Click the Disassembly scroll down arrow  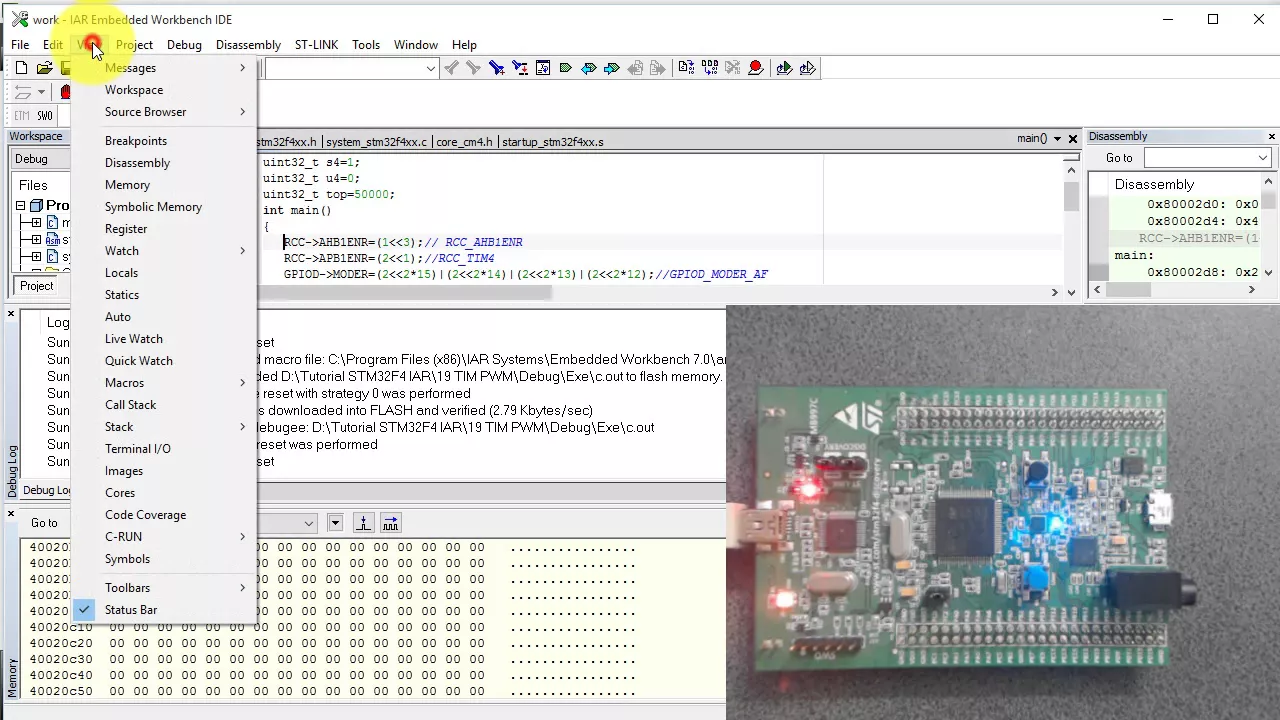click(x=1269, y=272)
